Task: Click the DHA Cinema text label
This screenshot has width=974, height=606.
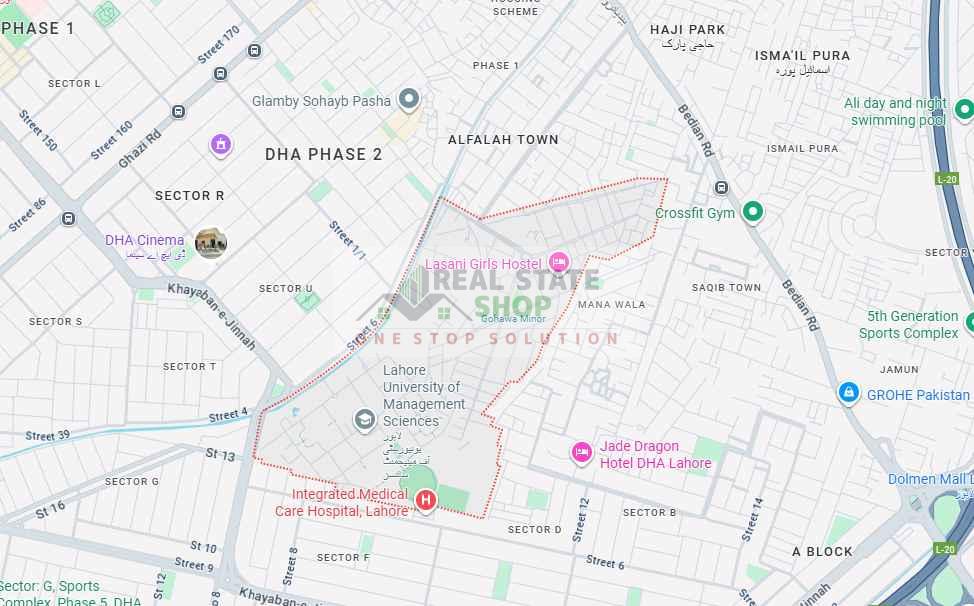Action: (x=144, y=240)
